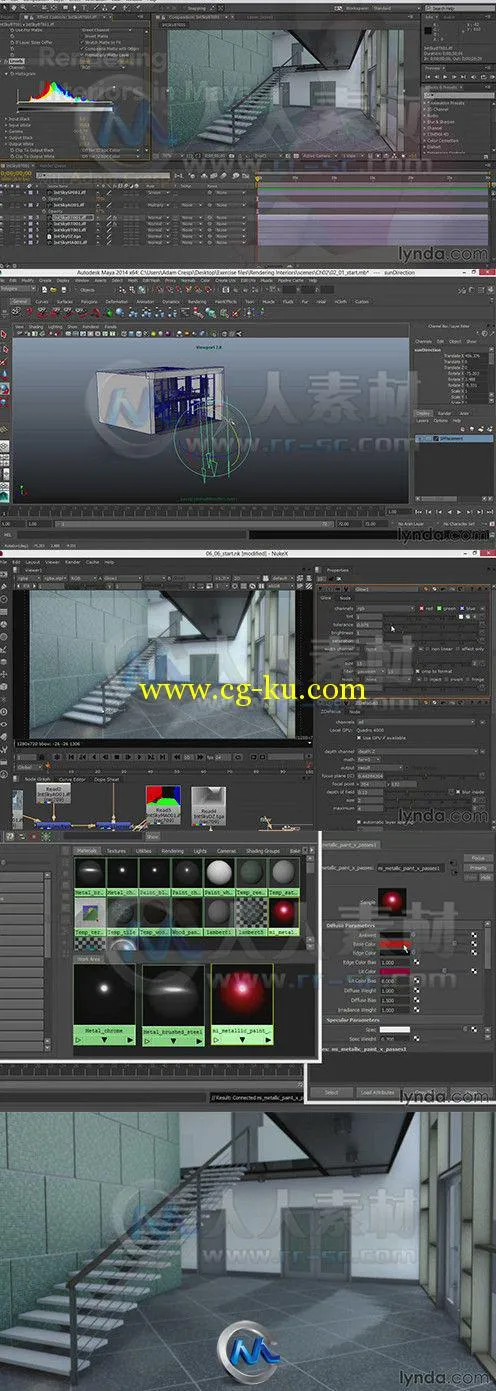Select the Metal_brushed_steel node in work area
Viewport: 496px width, 1391px height.
pos(175,1005)
